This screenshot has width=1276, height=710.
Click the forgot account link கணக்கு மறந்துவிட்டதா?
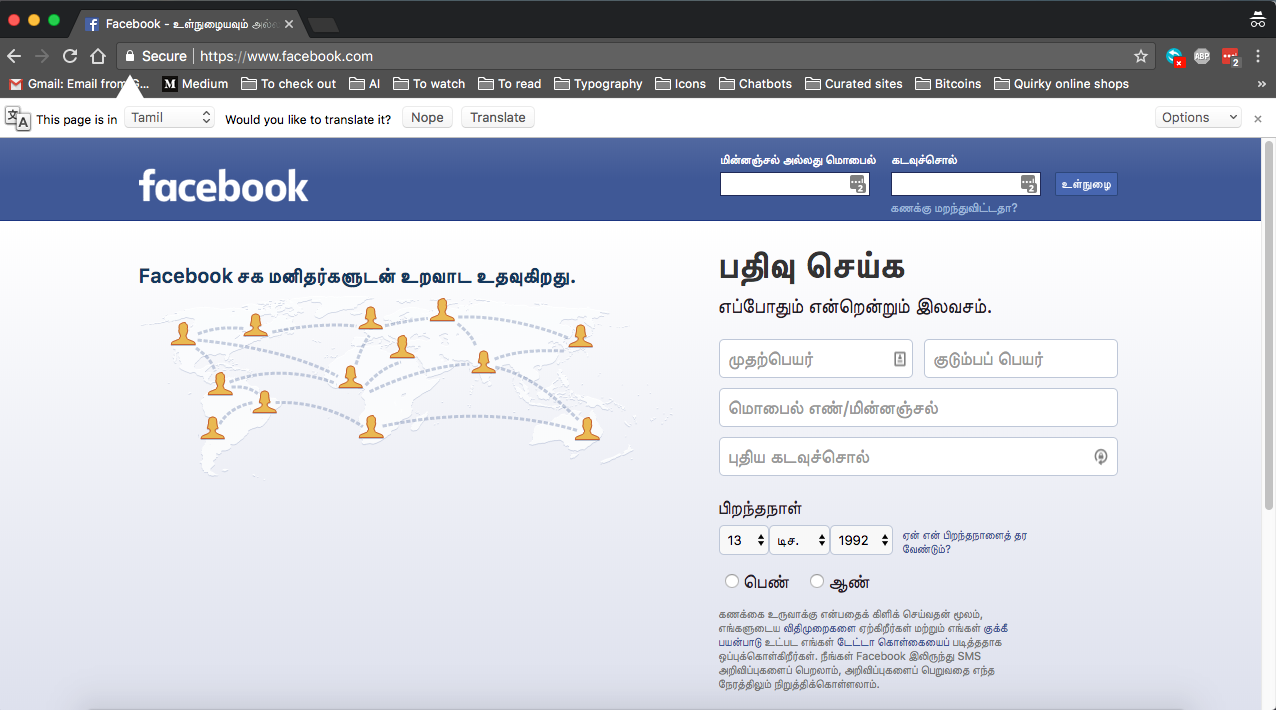(954, 208)
